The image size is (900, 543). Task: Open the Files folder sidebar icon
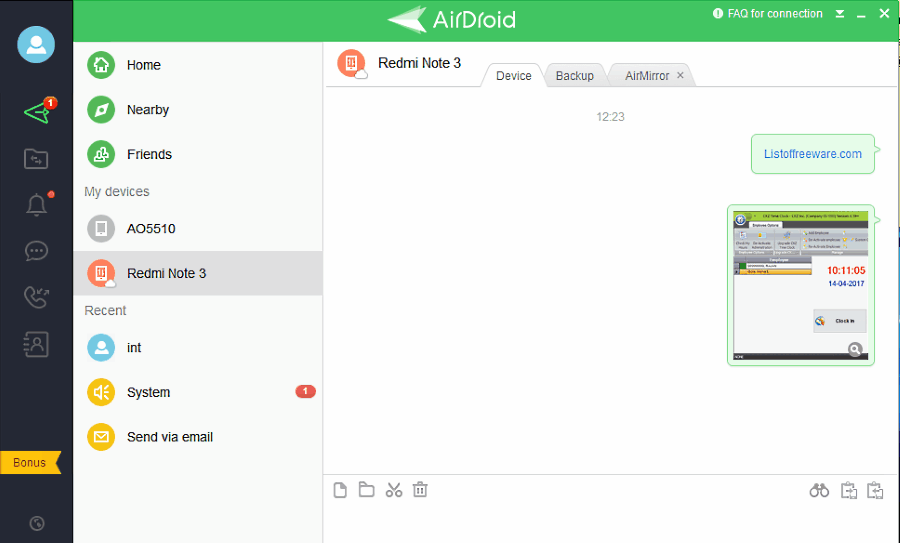[x=36, y=158]
